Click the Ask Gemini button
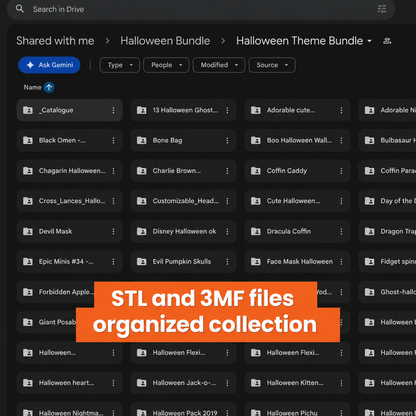 (x=49, y=65)
